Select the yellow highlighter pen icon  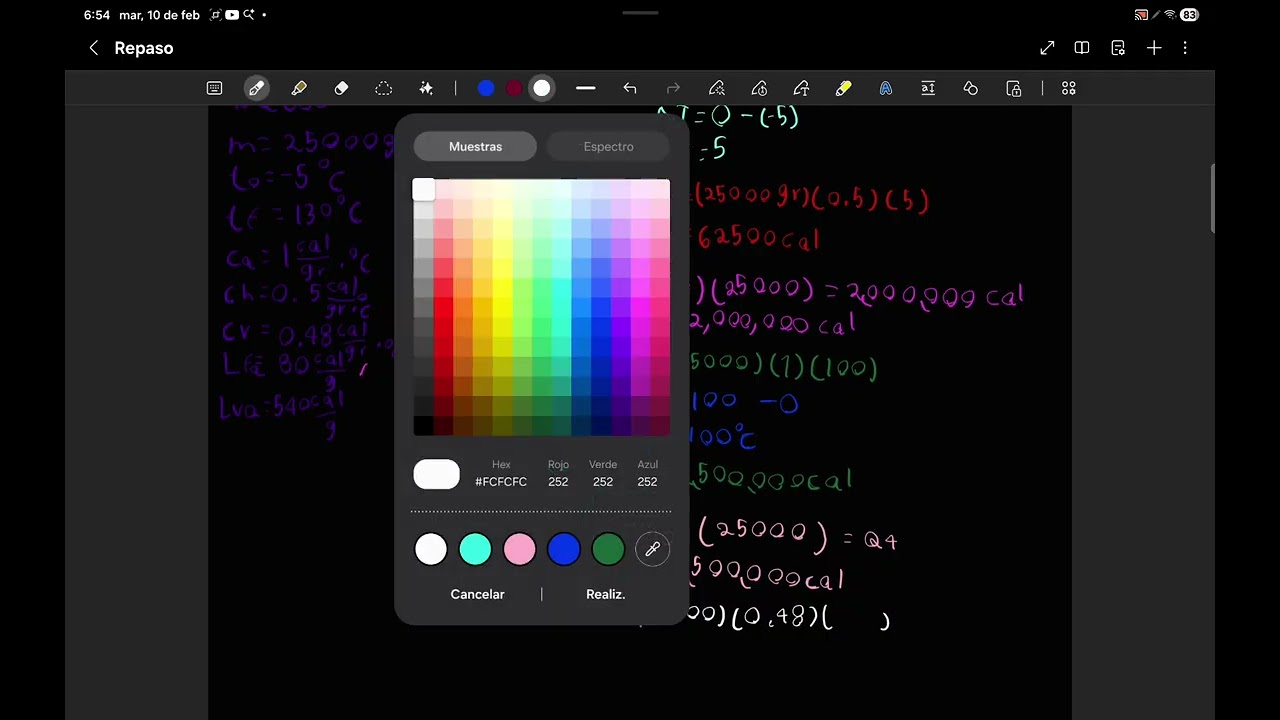[x=843, y=89]
